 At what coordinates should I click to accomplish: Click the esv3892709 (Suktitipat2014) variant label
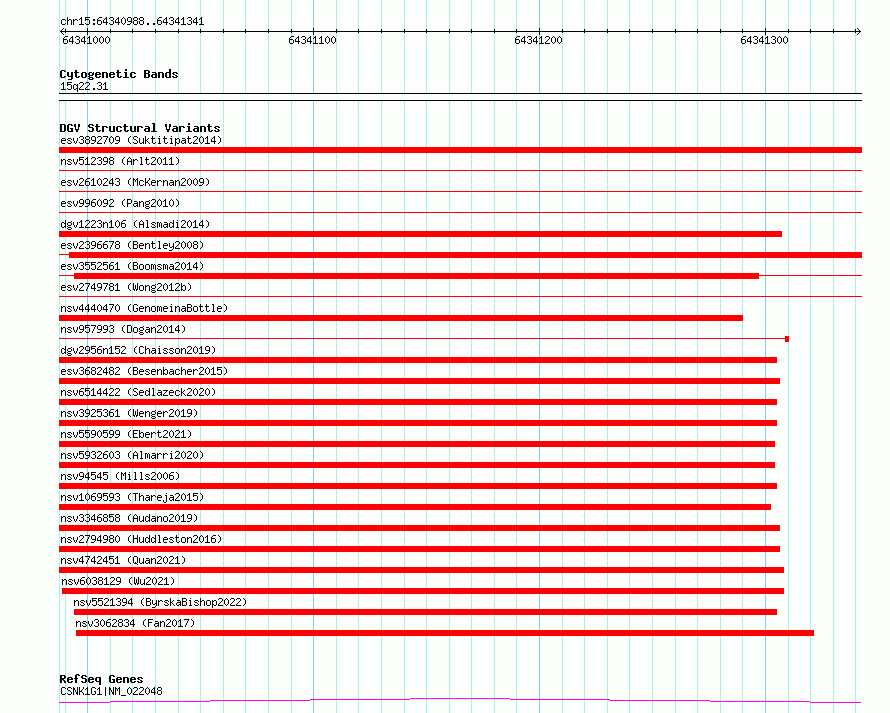141,140
